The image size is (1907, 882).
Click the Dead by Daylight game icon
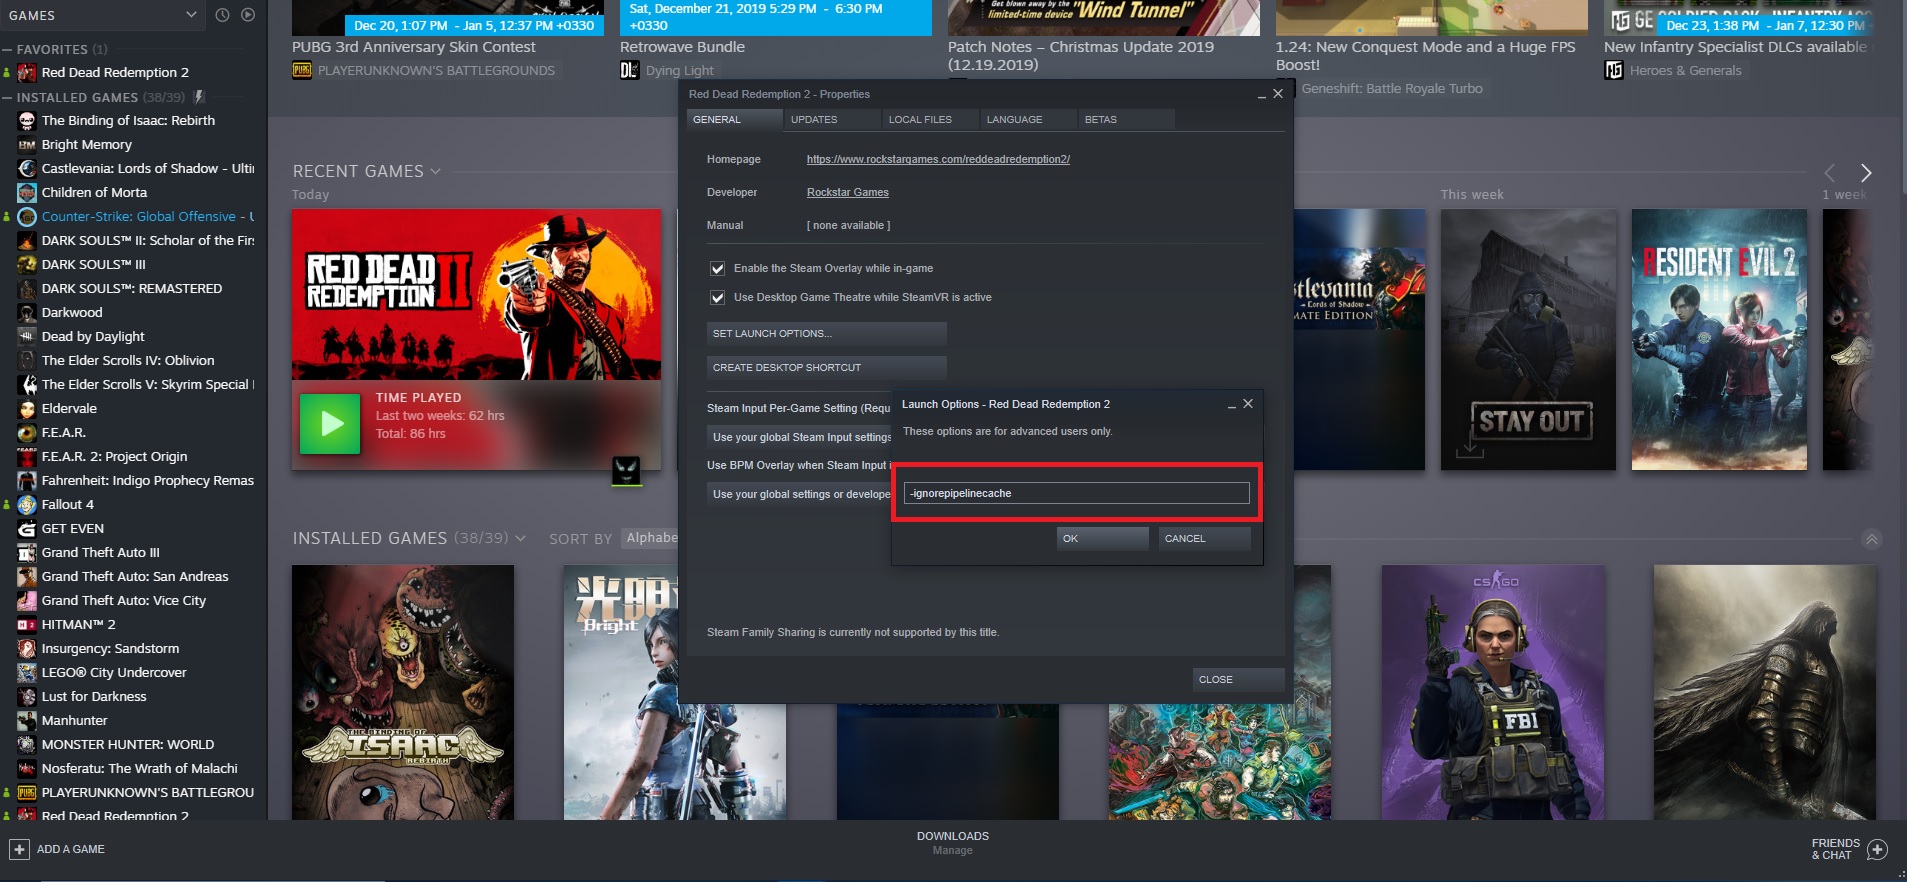[x=27, y=337]
